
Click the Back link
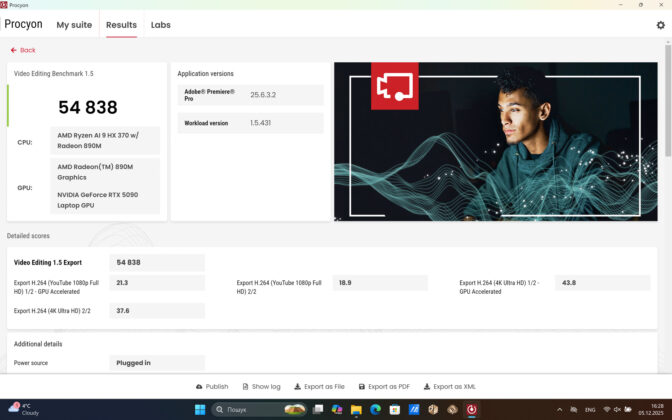pyautogui.click(x=23, y=50)
